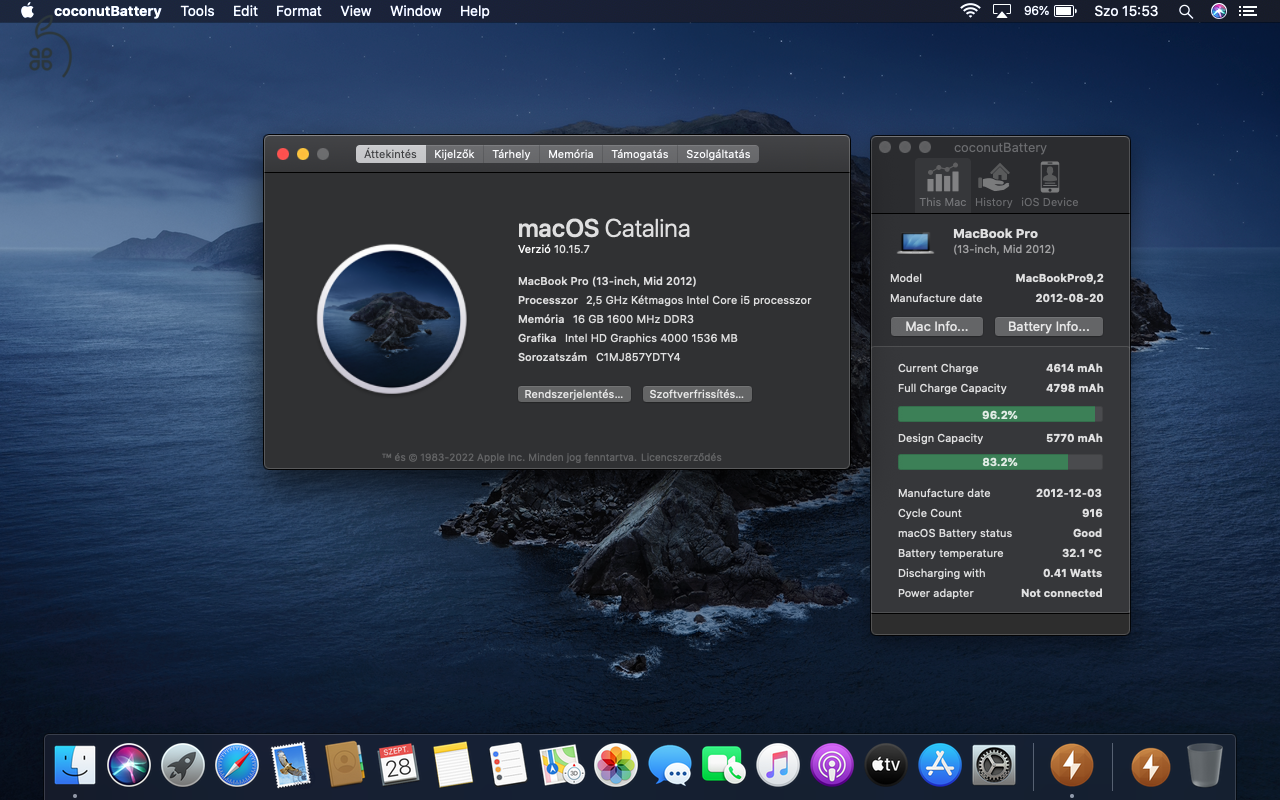Open Messages from the Dock
Image resolution: width=1280 pixels, height=800 pixels.
[x=670, y=766]
